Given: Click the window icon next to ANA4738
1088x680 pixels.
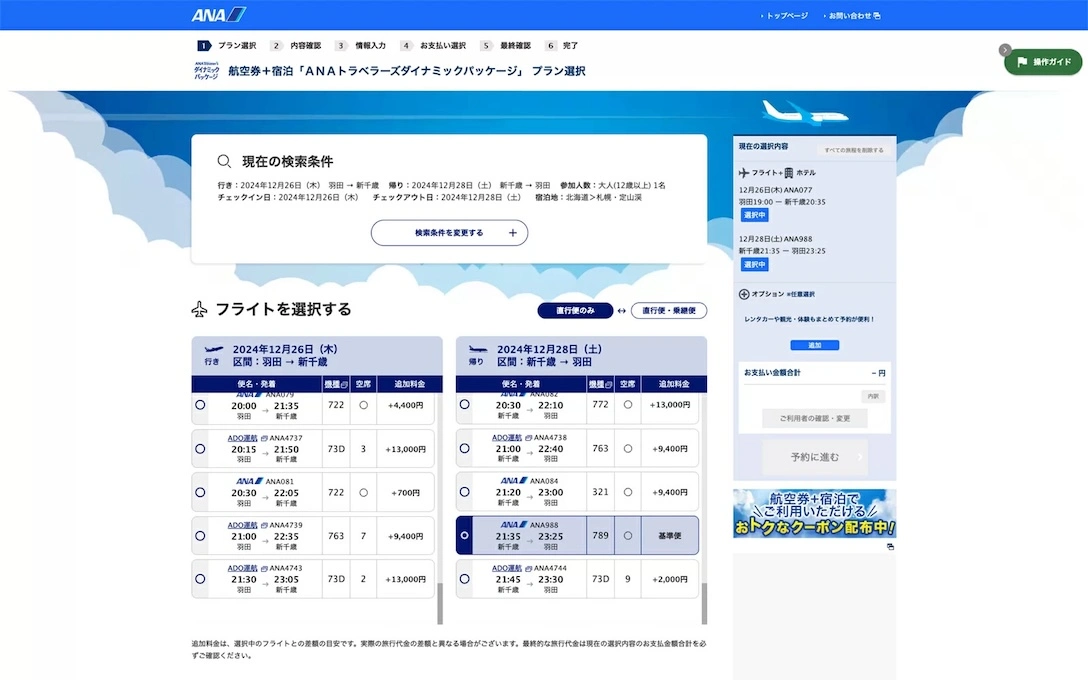Looking at the screenshot, I should coord(528,438).
